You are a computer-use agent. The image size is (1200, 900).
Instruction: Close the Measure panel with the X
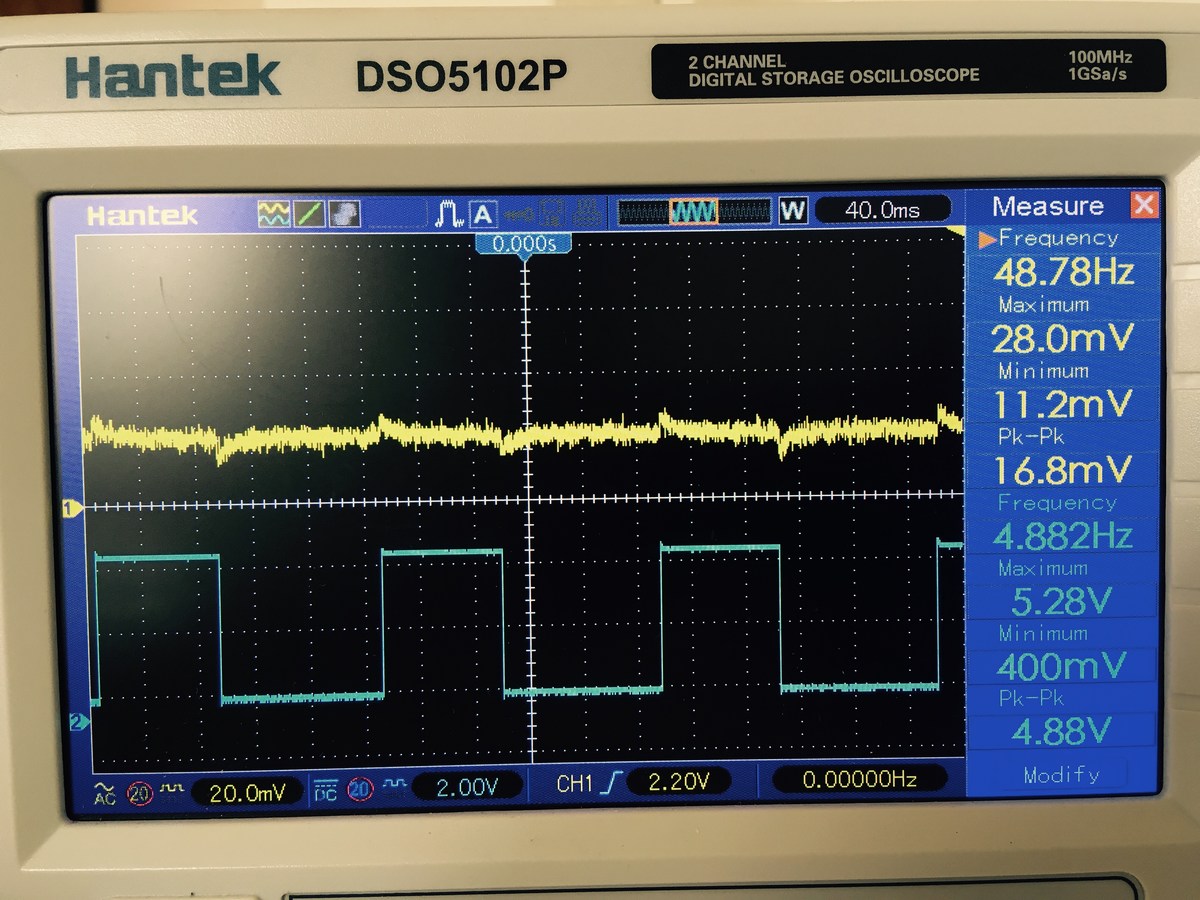[1143, 205]
